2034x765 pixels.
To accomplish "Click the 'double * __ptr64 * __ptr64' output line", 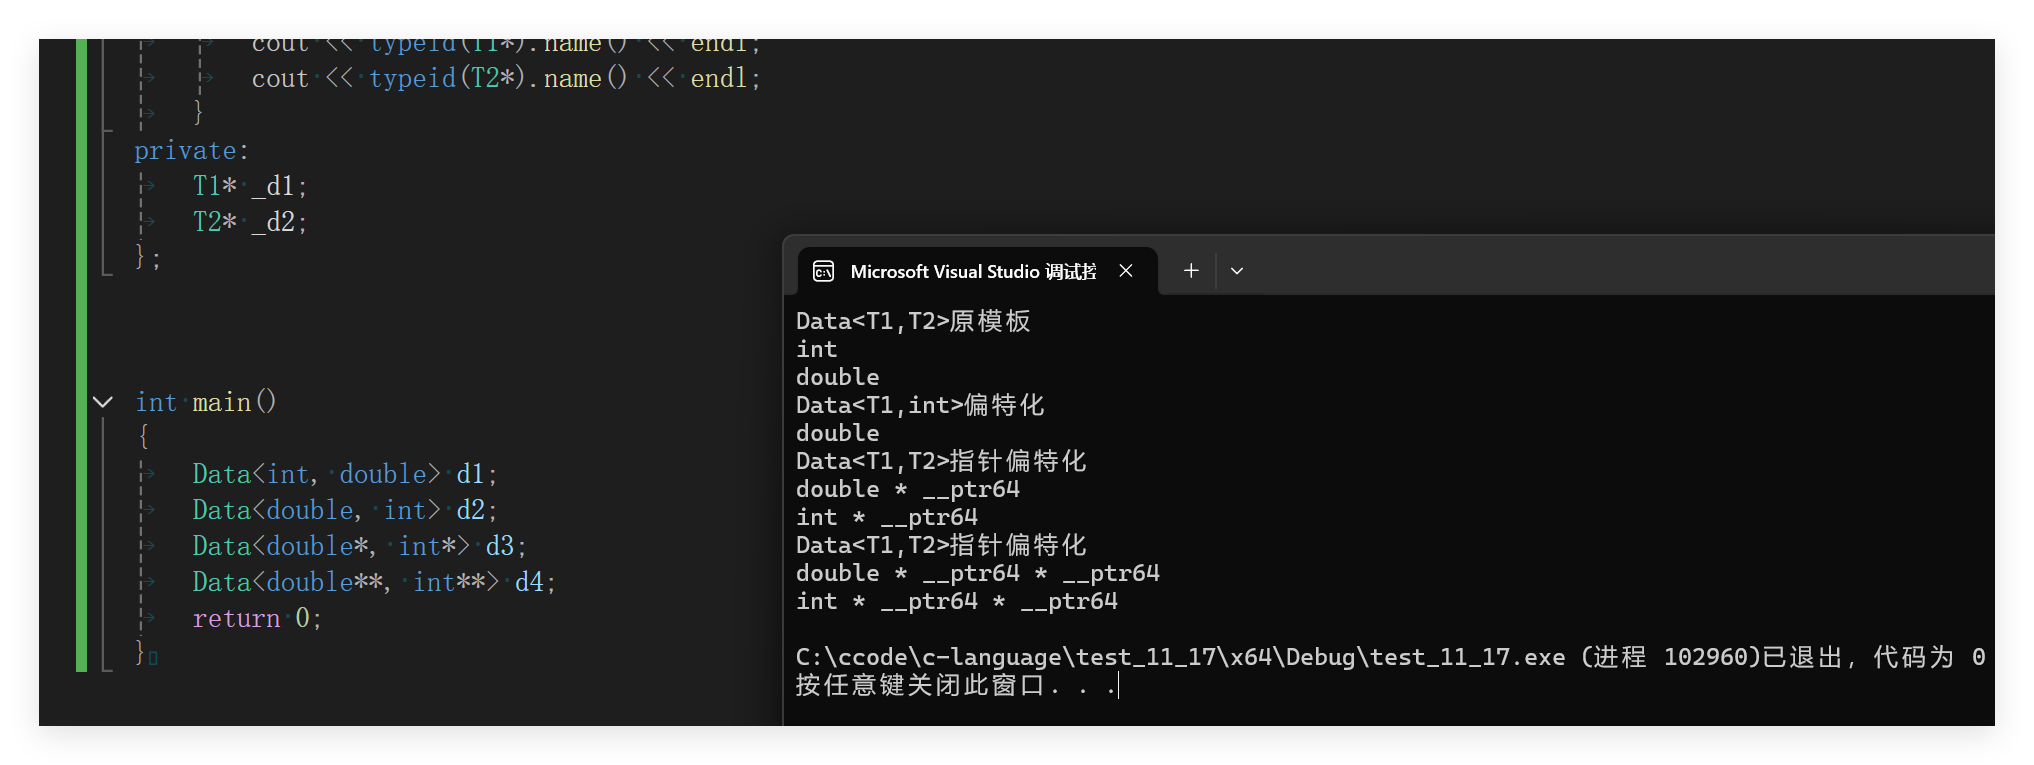I will coord(978,573).
